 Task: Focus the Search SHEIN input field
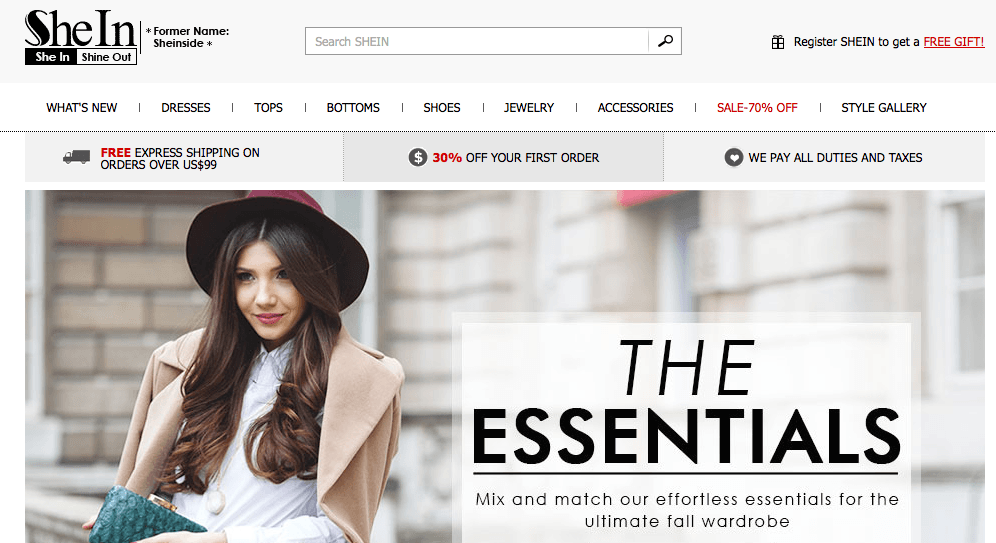coord(477,41)
